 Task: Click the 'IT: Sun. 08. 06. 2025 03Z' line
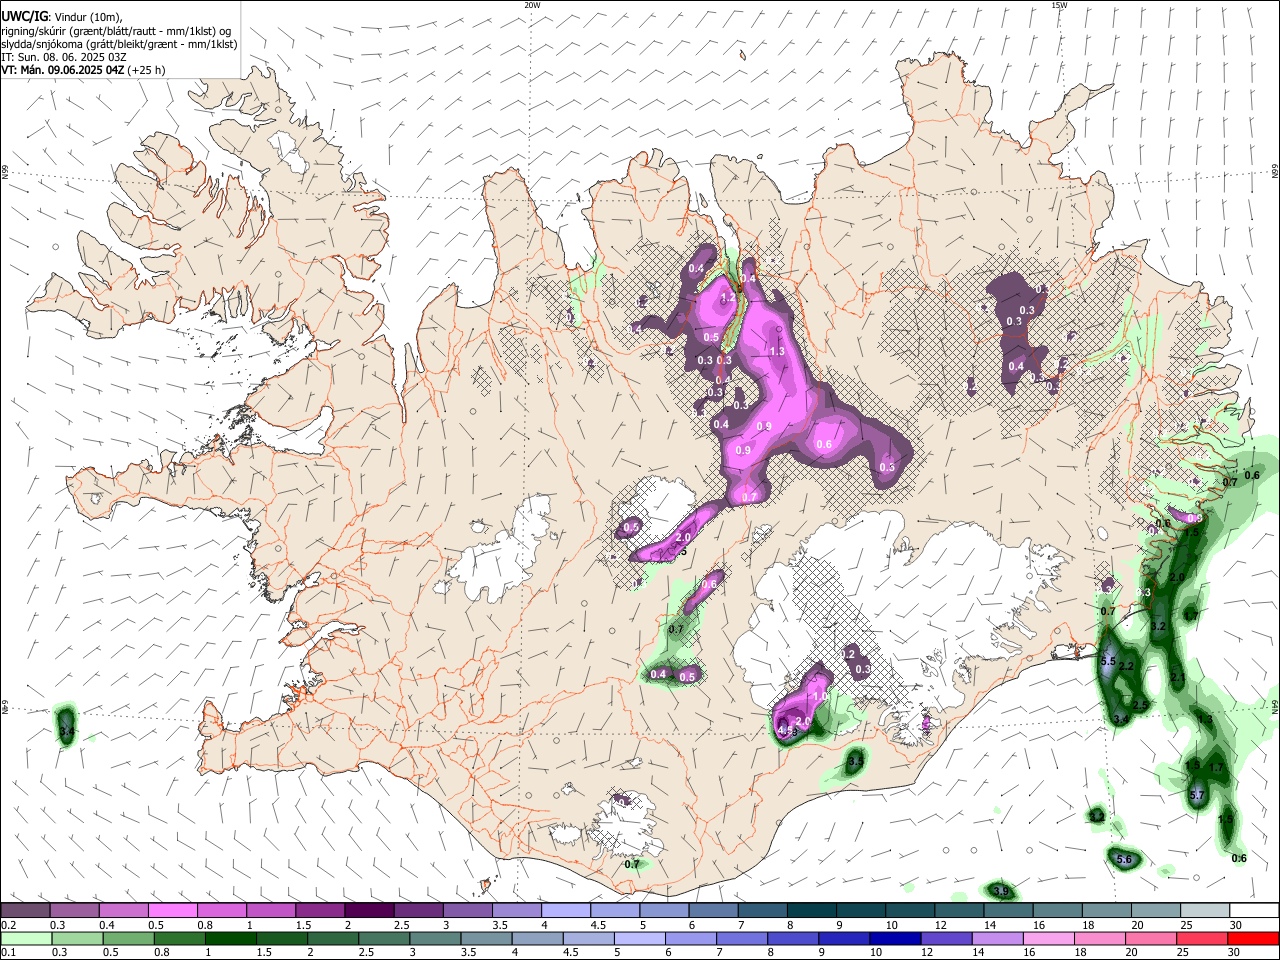pyautogui.click(x=64, y=57)
